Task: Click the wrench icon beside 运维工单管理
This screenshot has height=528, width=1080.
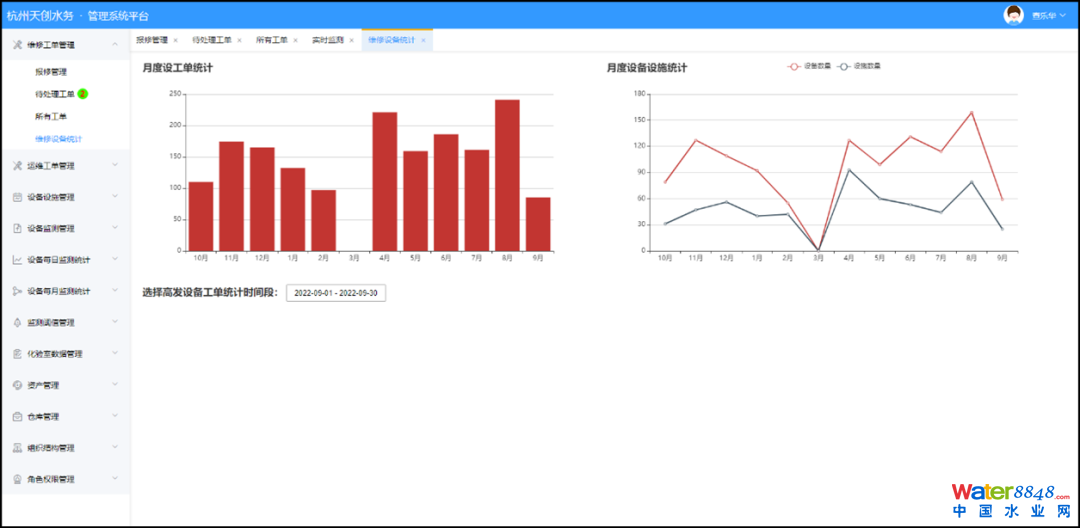Action: [x=18, y=166]
